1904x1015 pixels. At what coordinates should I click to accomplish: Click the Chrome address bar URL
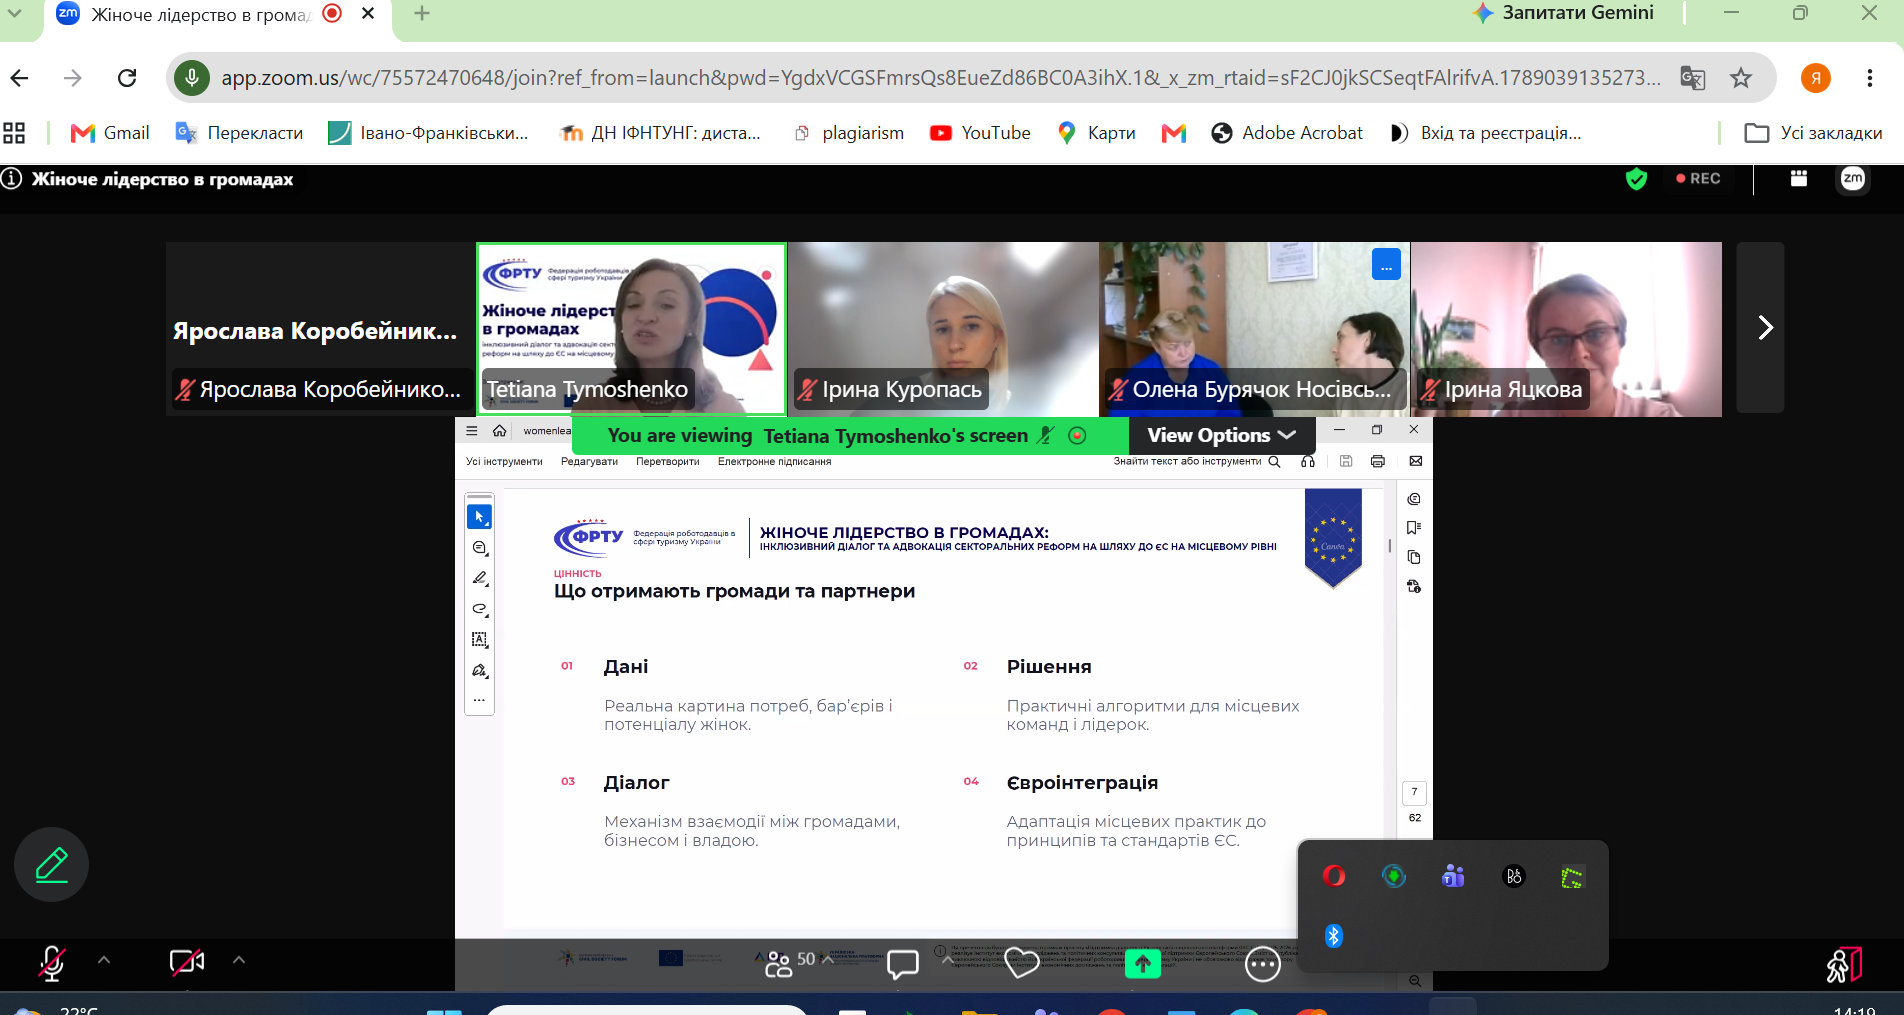tap(940, 78)
